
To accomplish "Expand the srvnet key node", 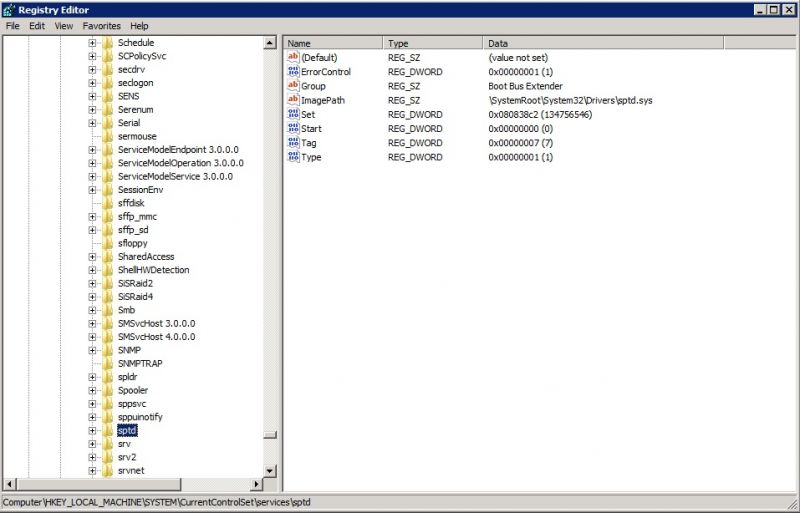I will (x=92, y=470).
